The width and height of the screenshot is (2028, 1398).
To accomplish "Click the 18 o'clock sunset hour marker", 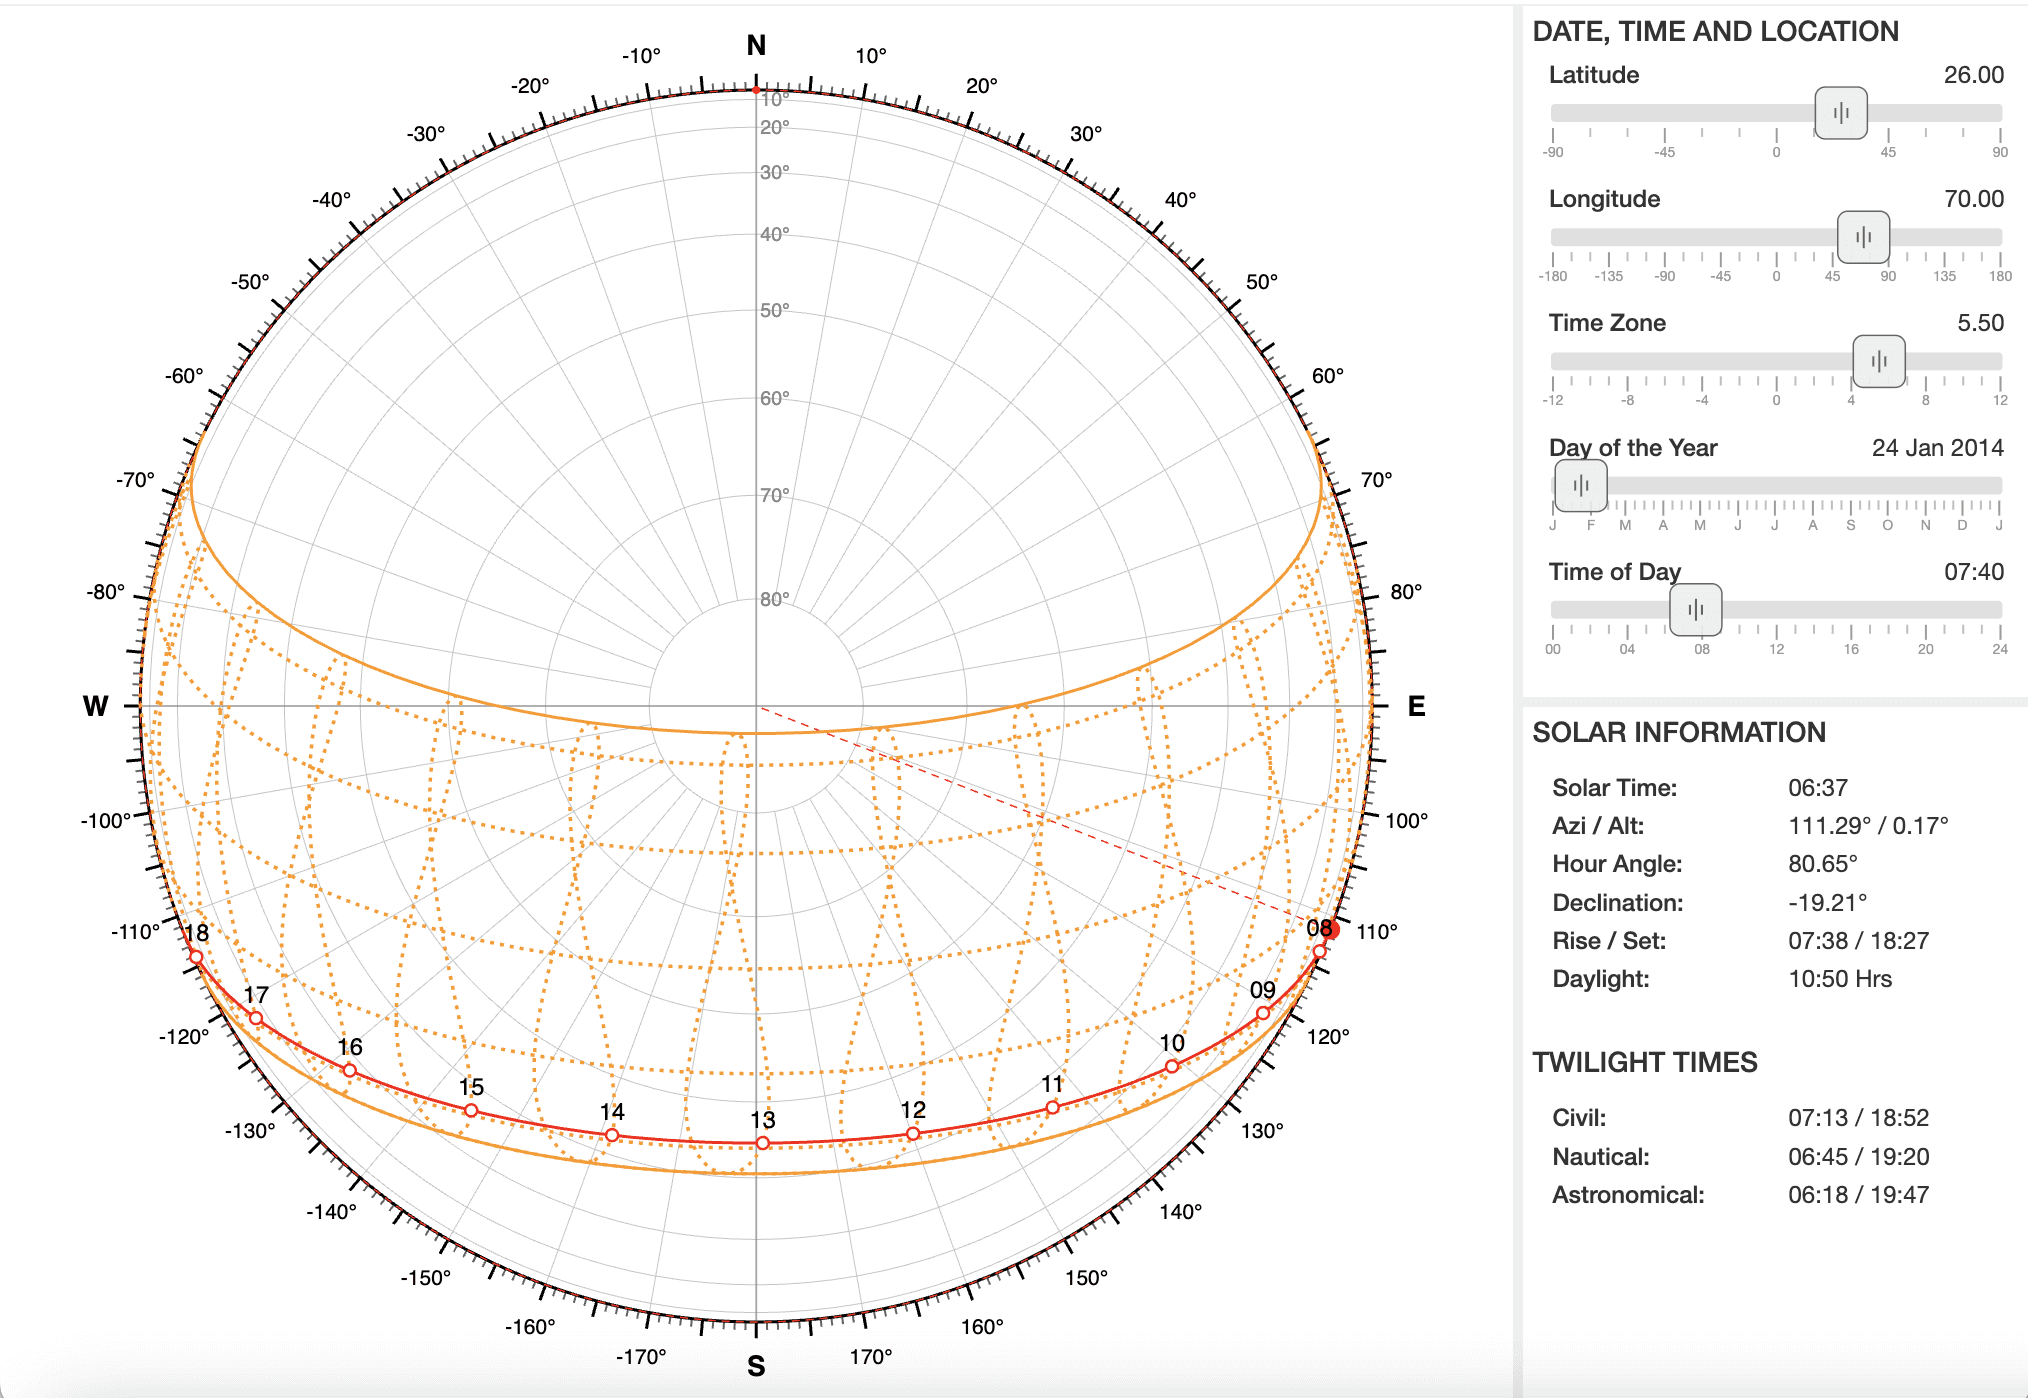I will [196, 957].
